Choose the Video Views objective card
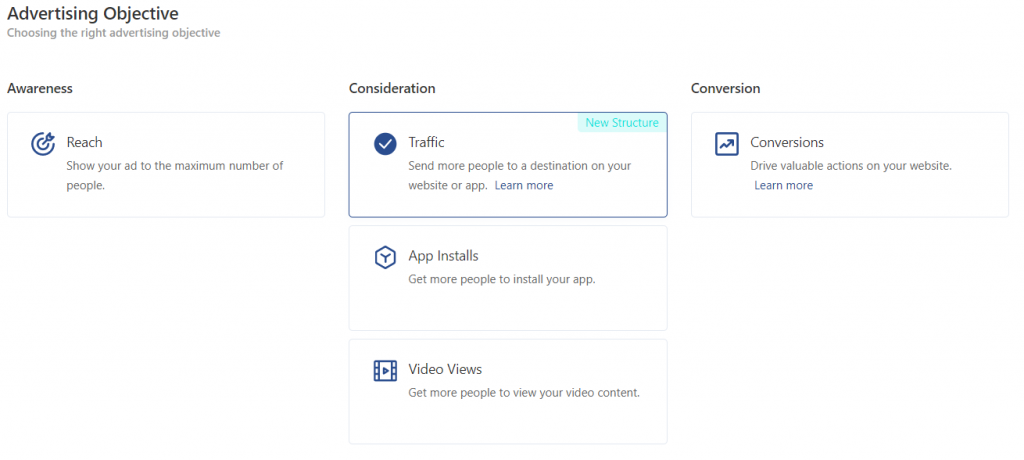Viewport: 1024px width, 460px height. [x=508, y=391]
